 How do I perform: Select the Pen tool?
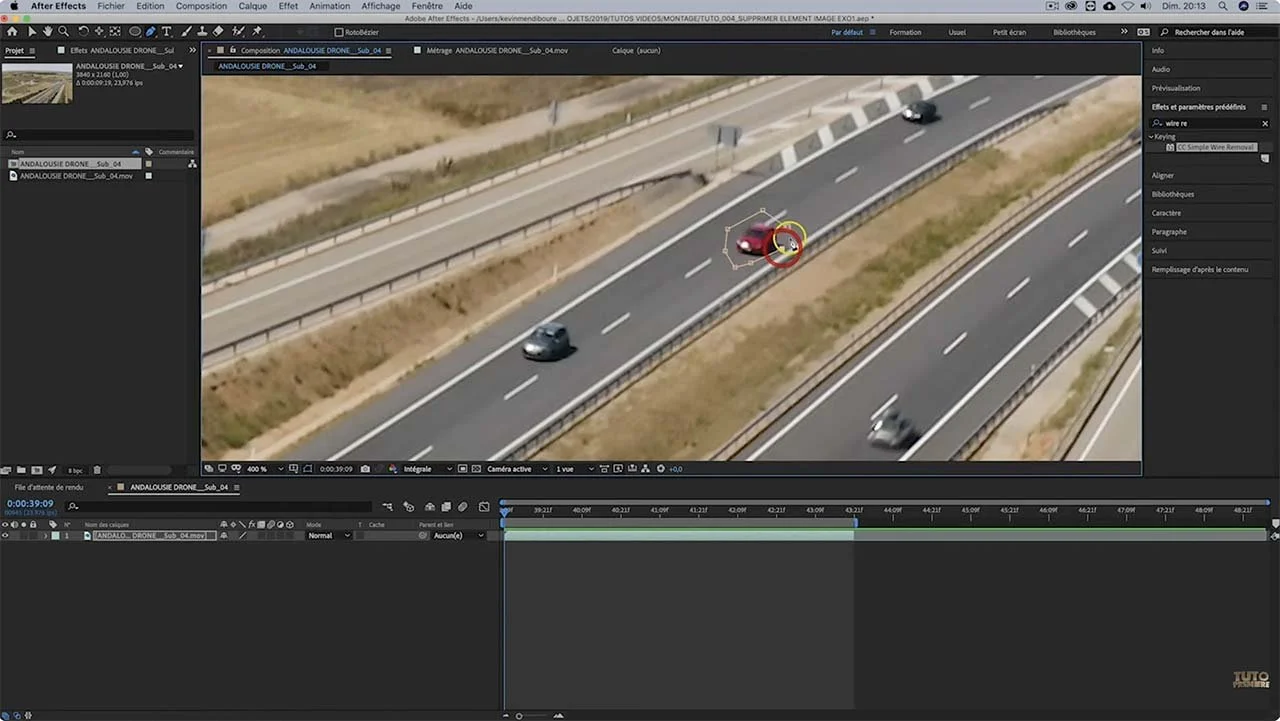[x=150, y=31]
